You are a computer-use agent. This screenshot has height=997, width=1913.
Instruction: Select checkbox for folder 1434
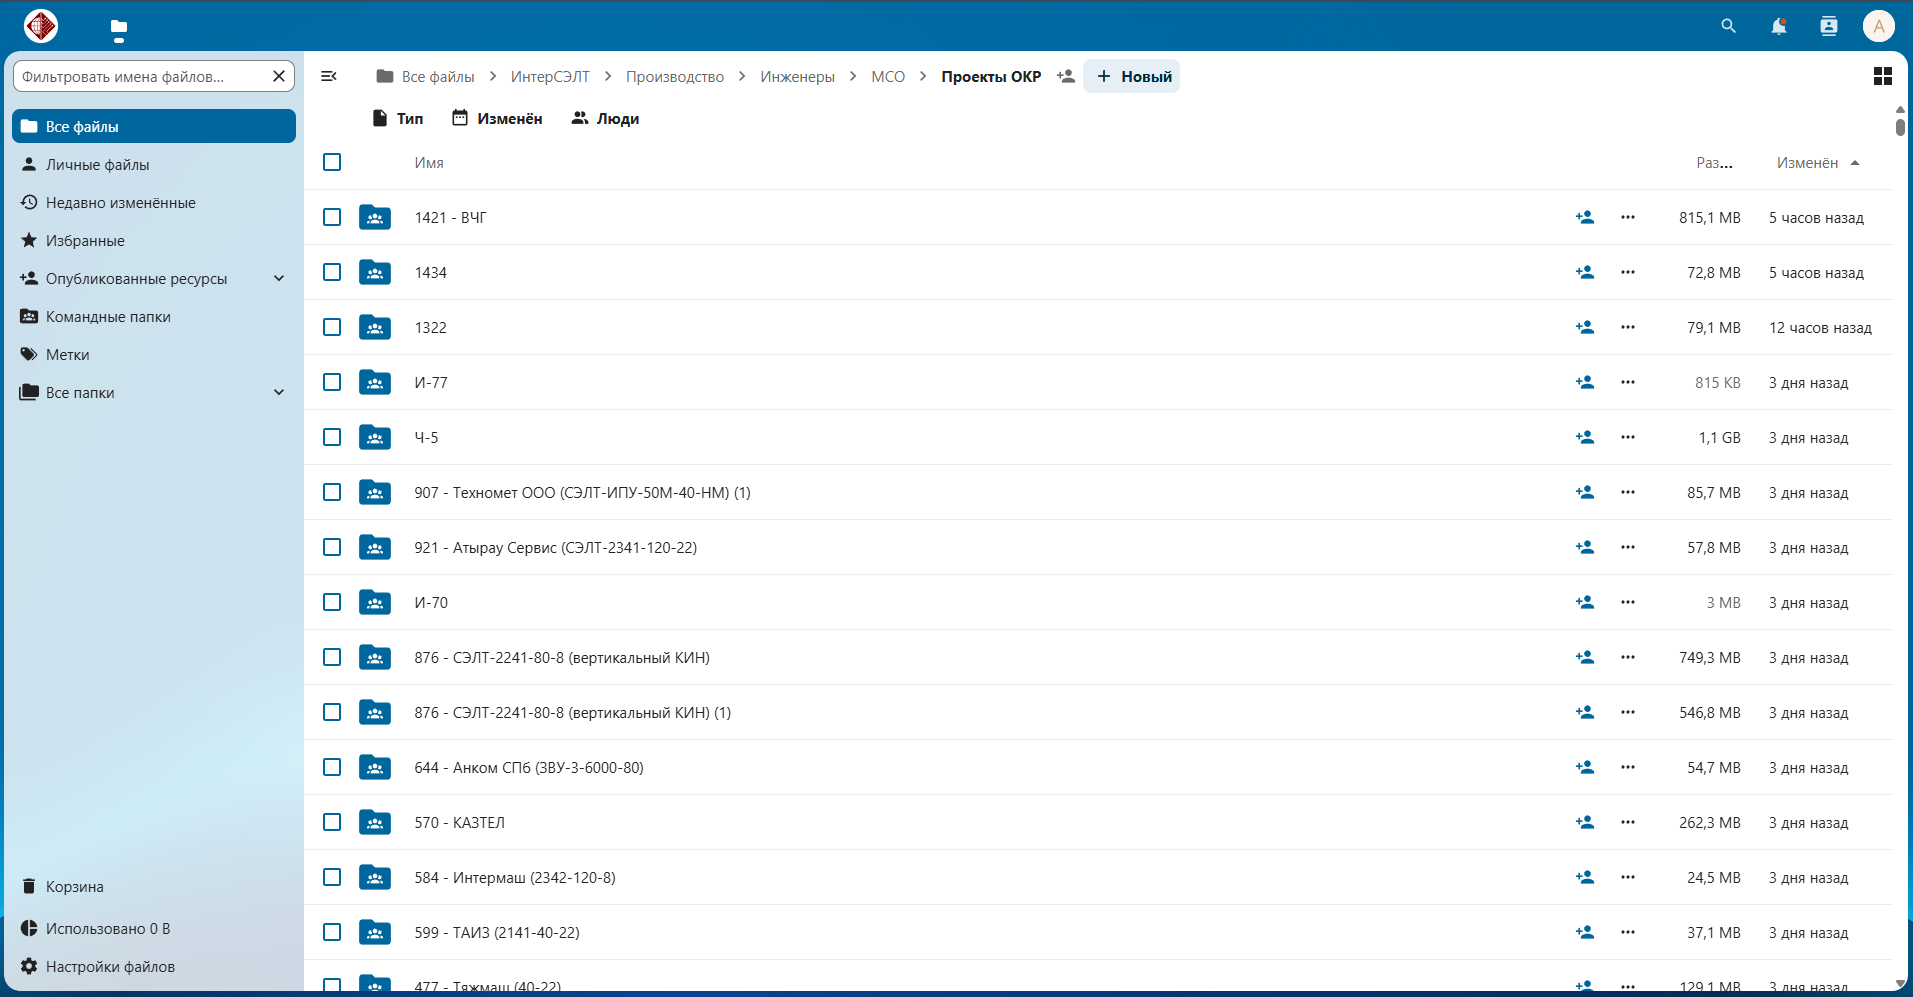(x=332, y=272)
